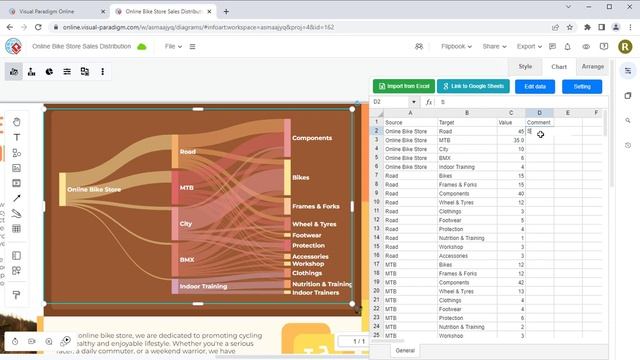Select the format painter tool

pyautogui.click(x=16, y=295)
